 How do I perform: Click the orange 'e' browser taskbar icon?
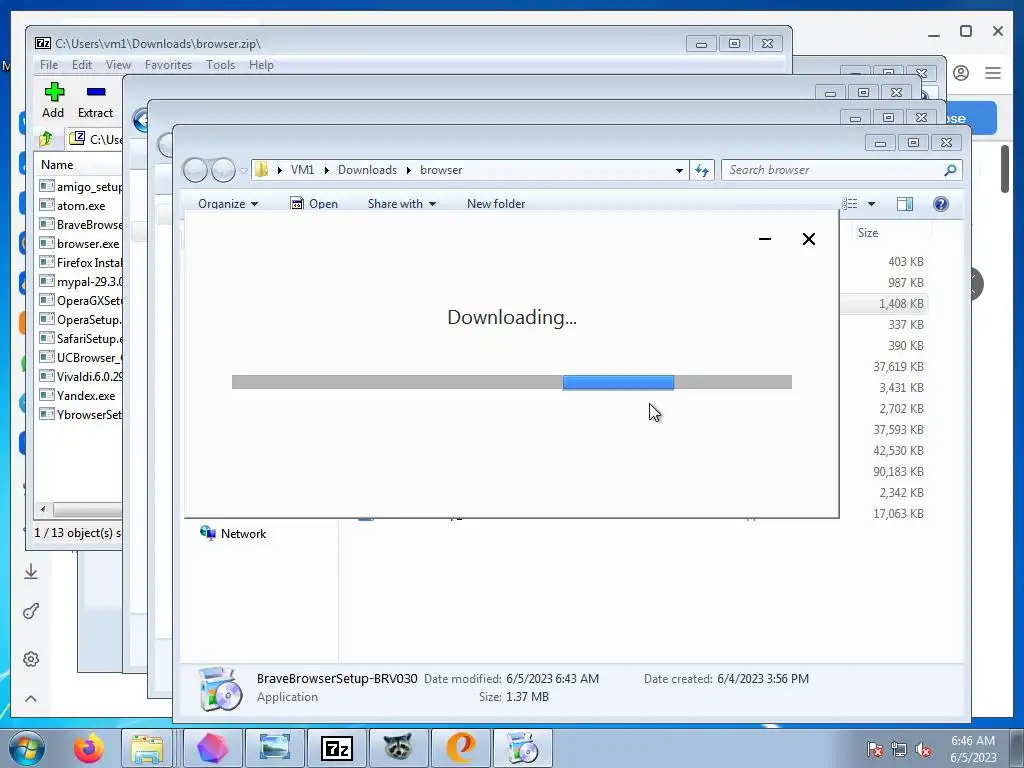460,748
